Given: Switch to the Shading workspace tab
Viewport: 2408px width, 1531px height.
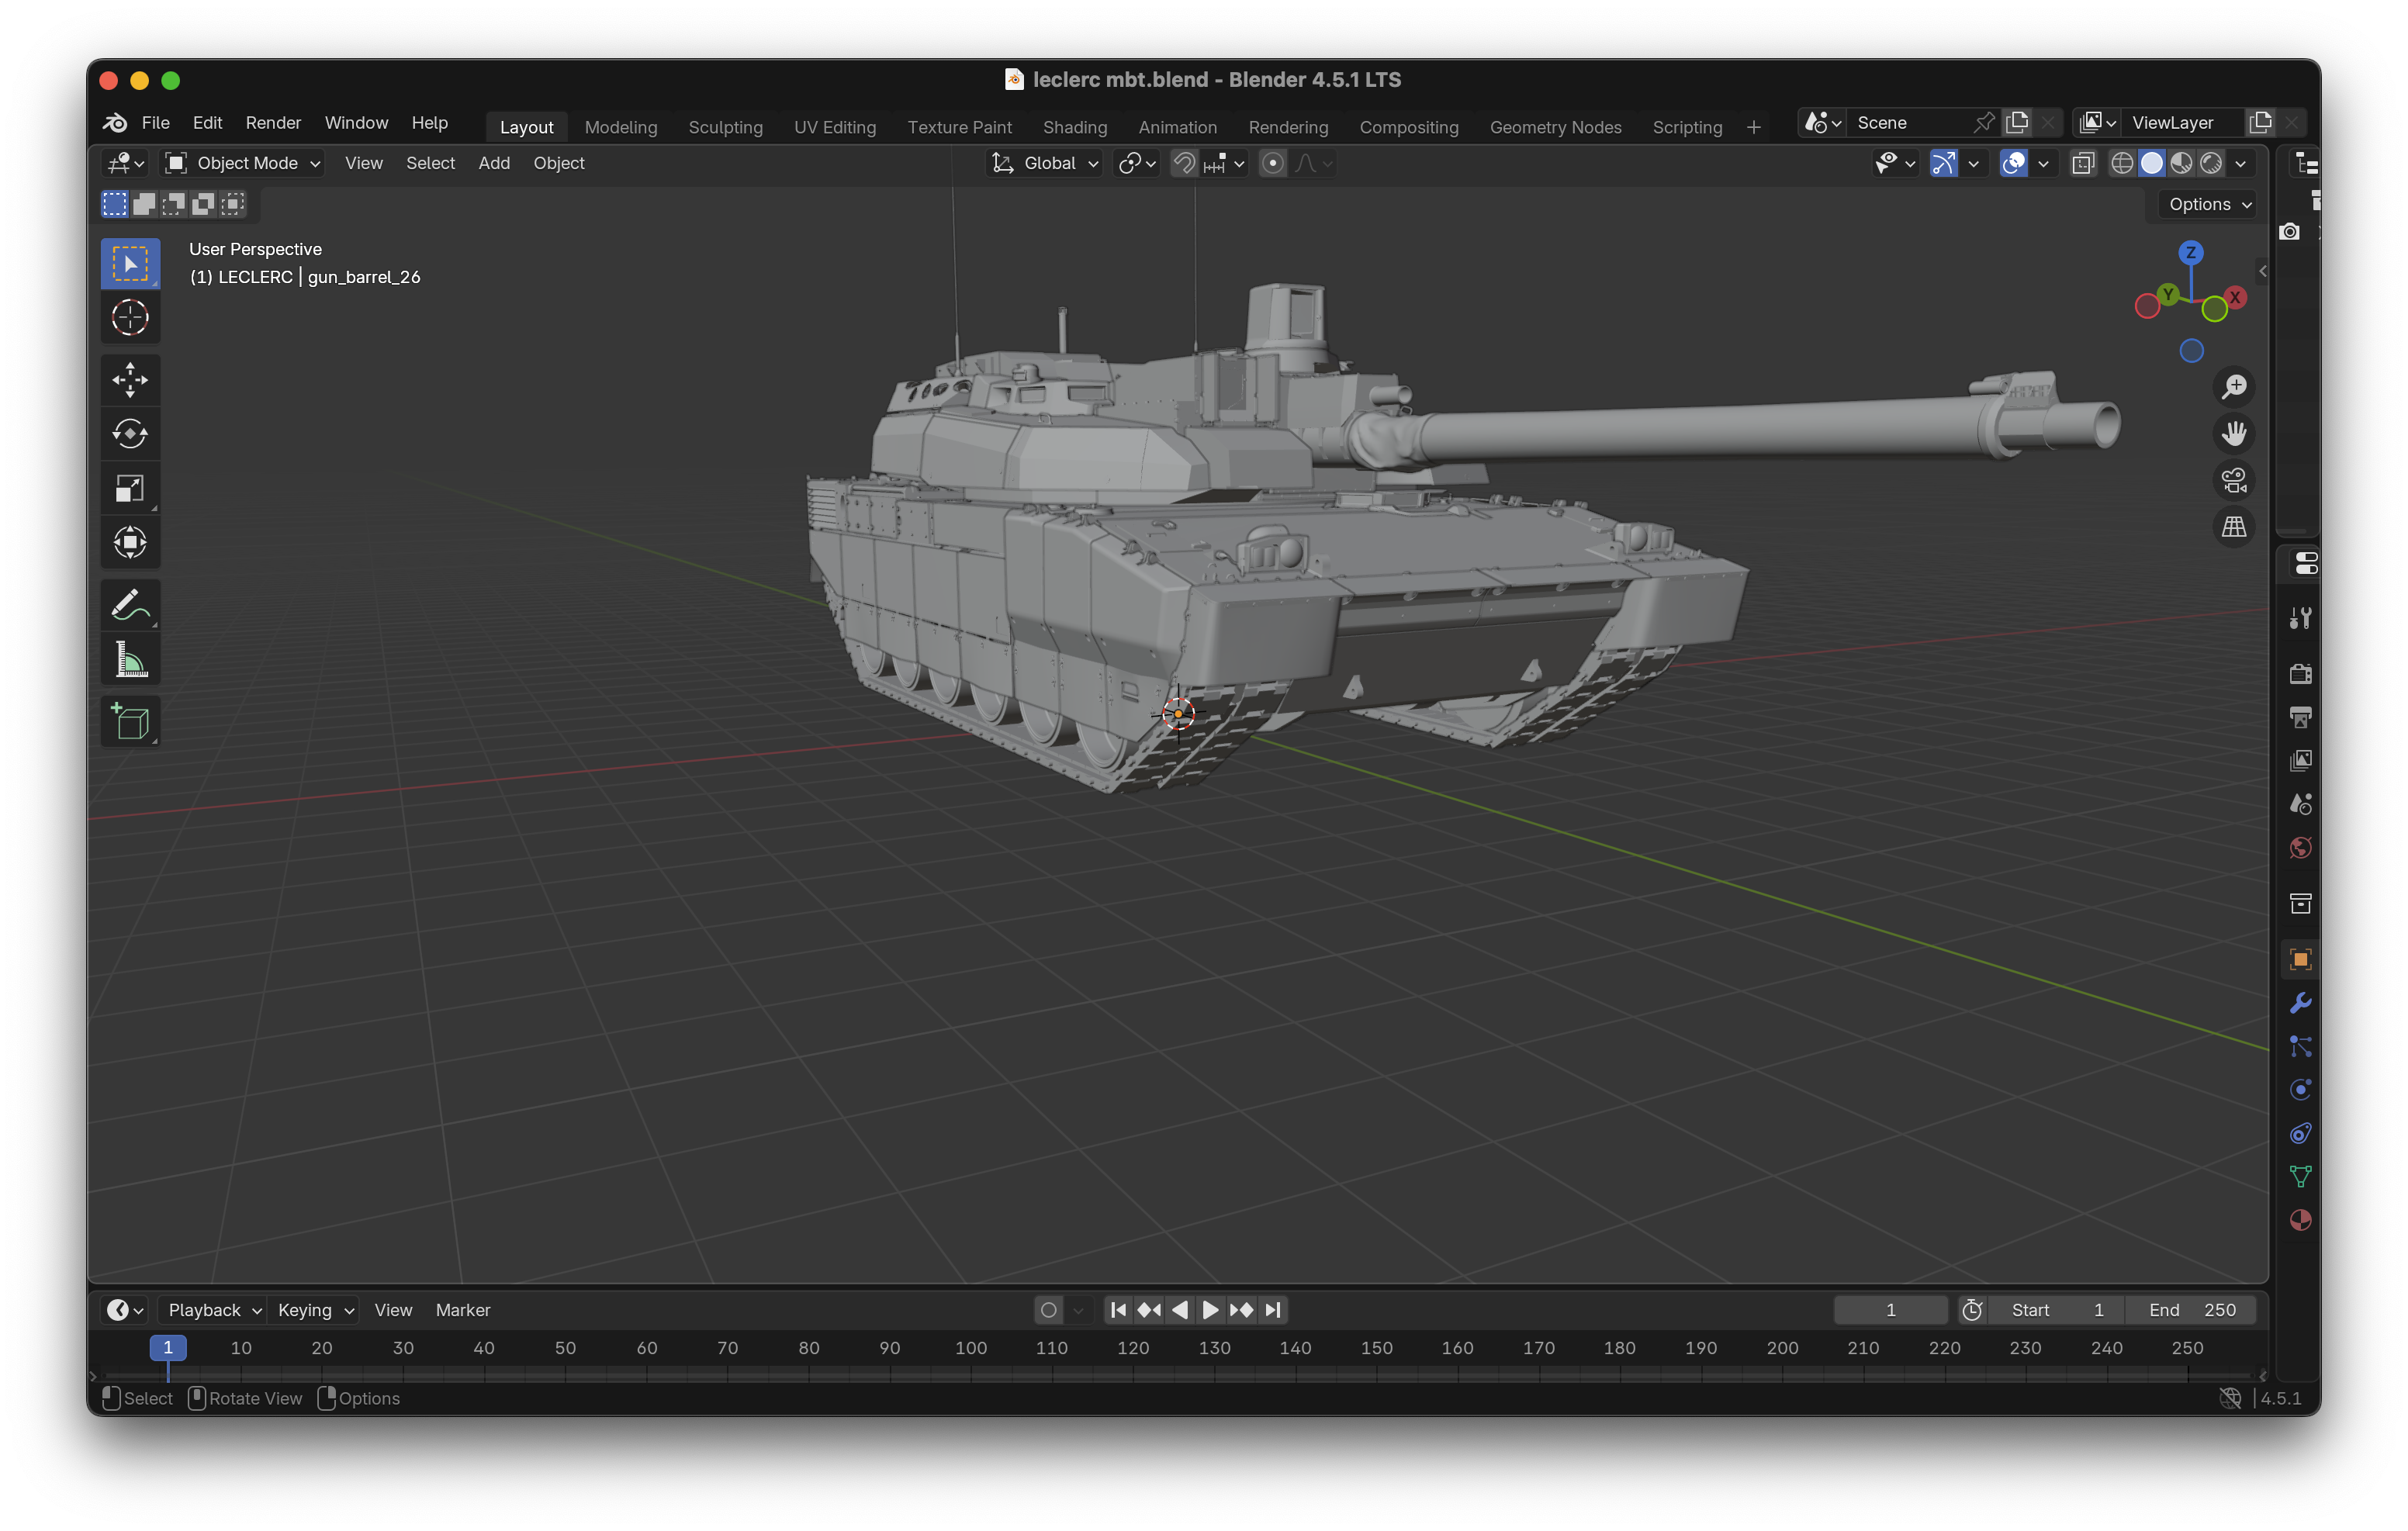Looking at the screenshot, I should coord(1074,127).
